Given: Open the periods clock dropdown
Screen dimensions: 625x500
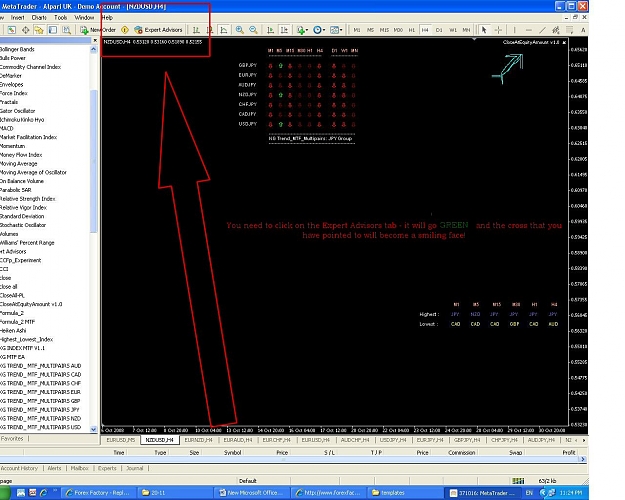Looking at the screenshot, I should [x=319, y=30].
